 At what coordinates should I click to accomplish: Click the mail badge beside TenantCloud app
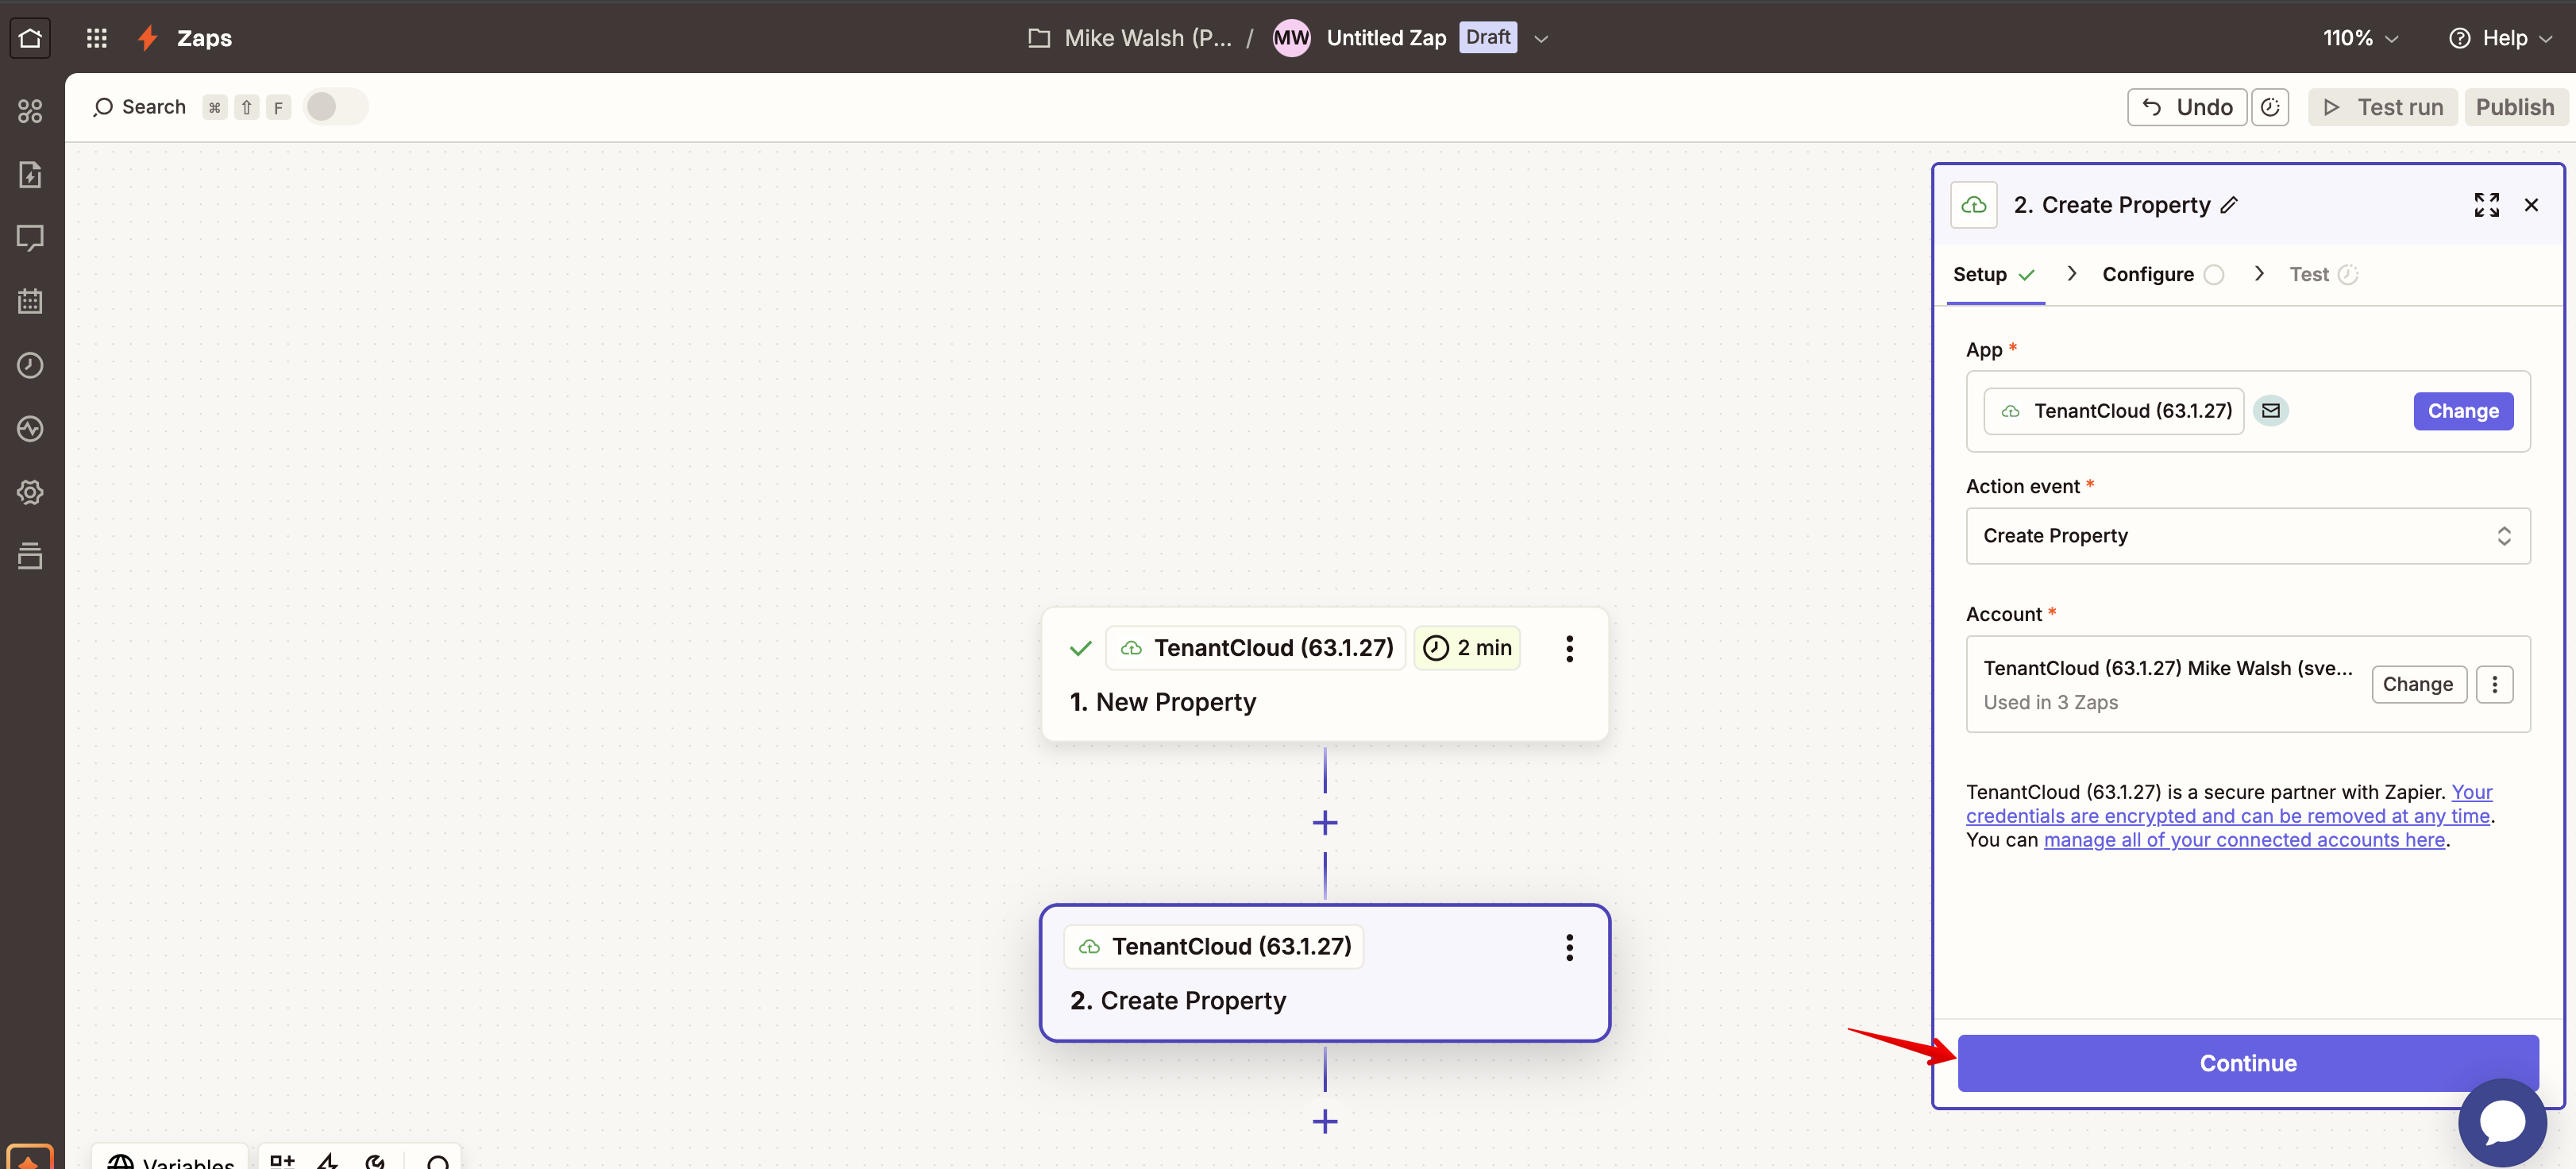2271,411
